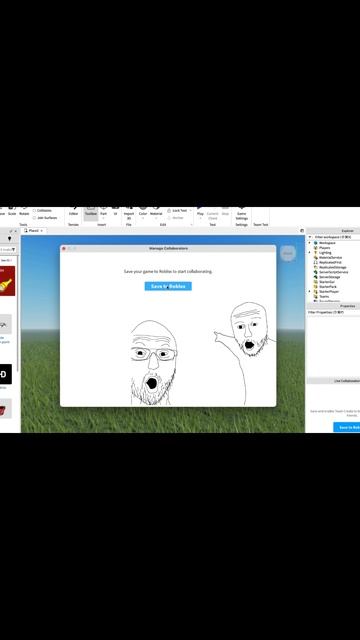The image size is (360, 640).
Task: Select Lighting in the Explorer tree
Action: click(325, 253)
